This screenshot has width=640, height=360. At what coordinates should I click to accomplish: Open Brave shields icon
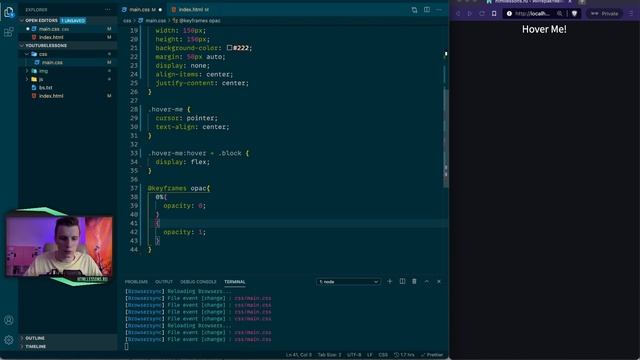tap(574, 13)
